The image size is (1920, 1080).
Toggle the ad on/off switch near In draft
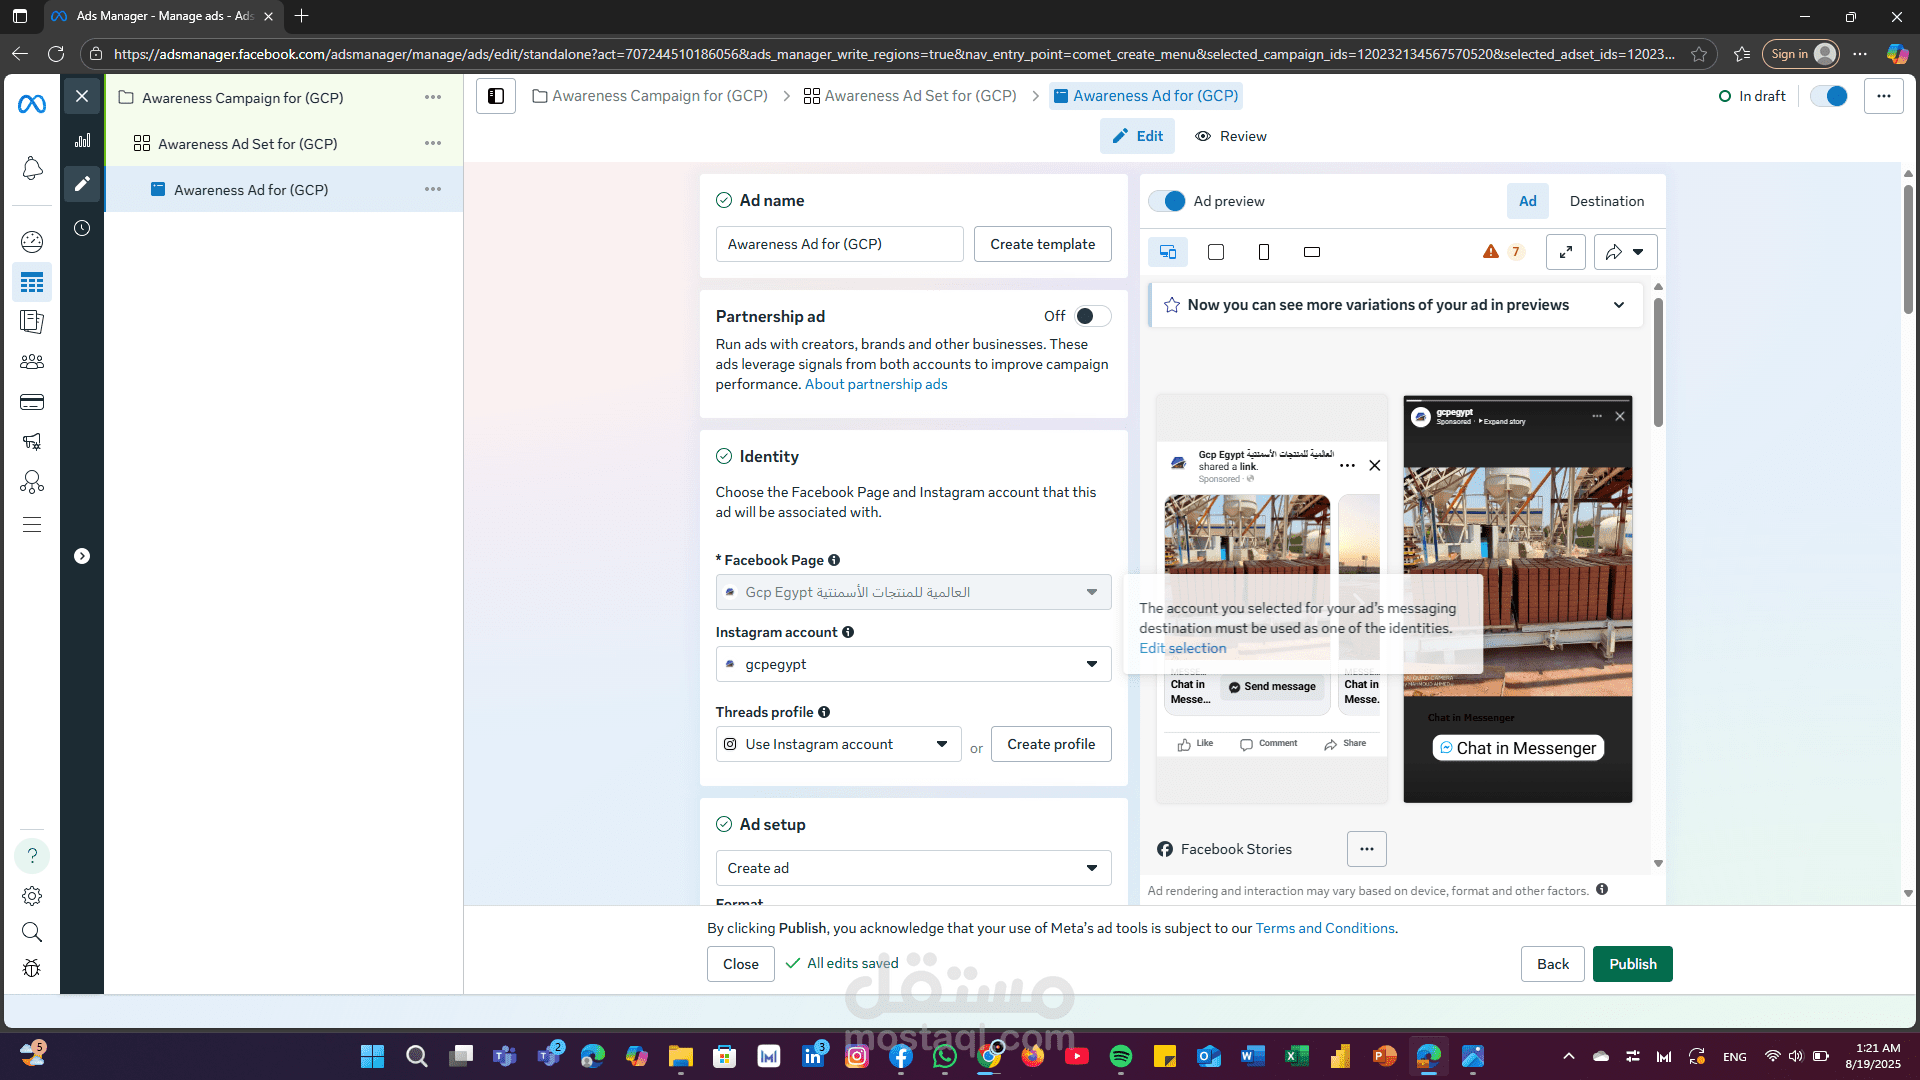pos(1829,96)
